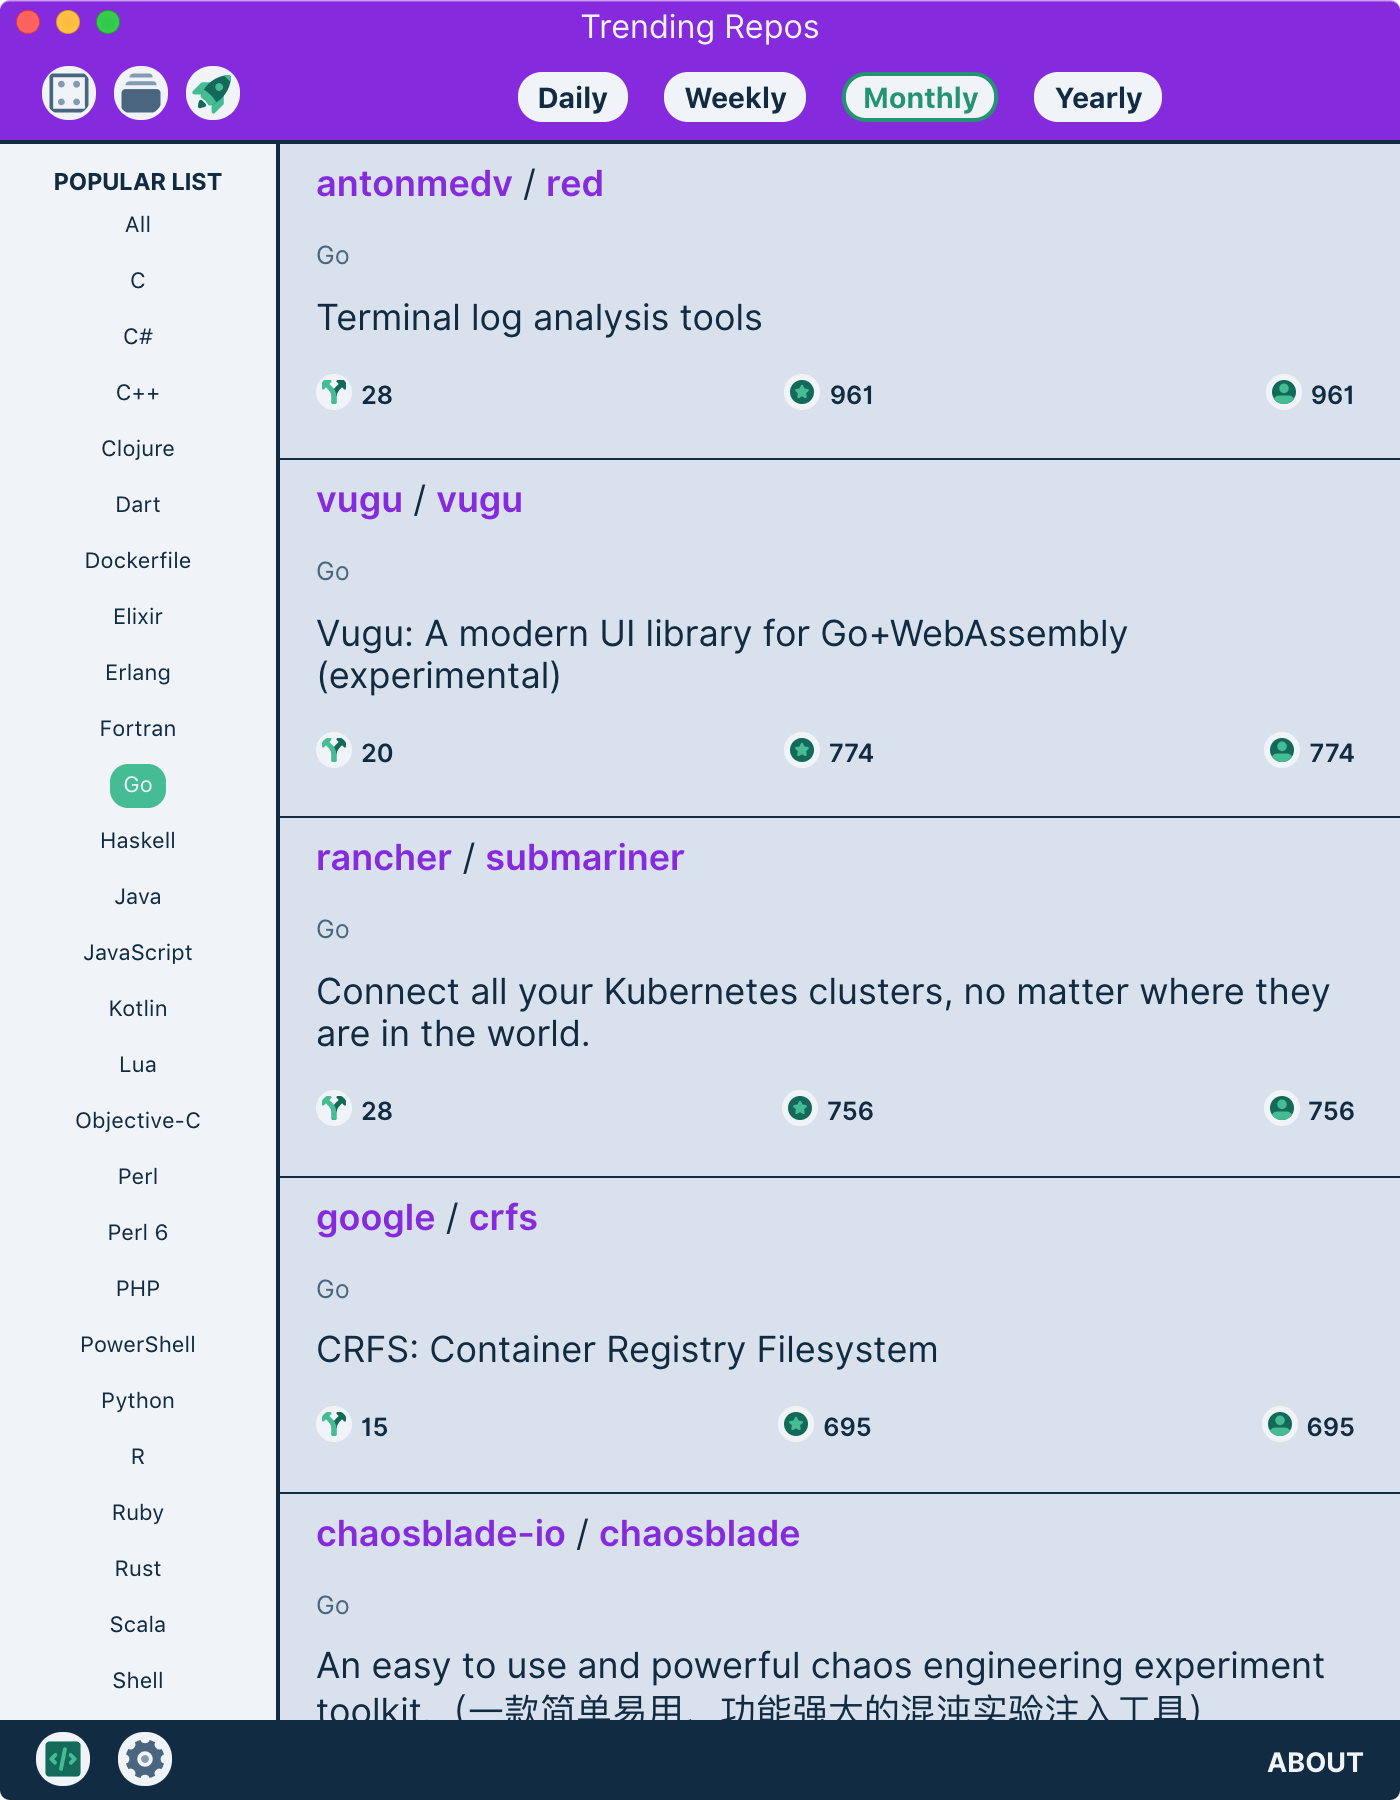Image resolution: width=1400 pixels, height=1800 pixels.
Task: Filter by Kotlin language
Action: coord(138,1009)
